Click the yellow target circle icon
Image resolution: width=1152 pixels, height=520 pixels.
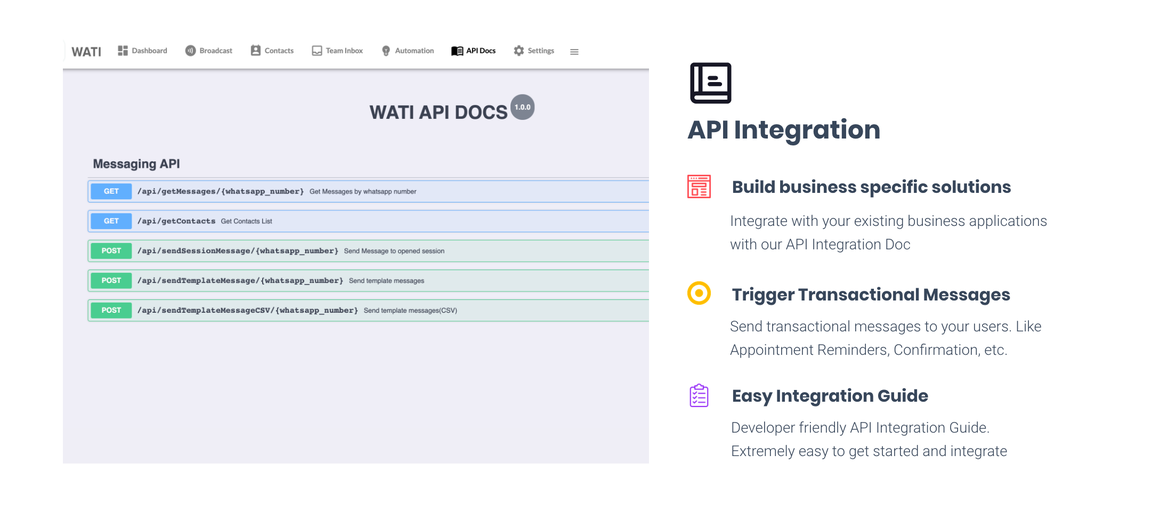(699, 294)
